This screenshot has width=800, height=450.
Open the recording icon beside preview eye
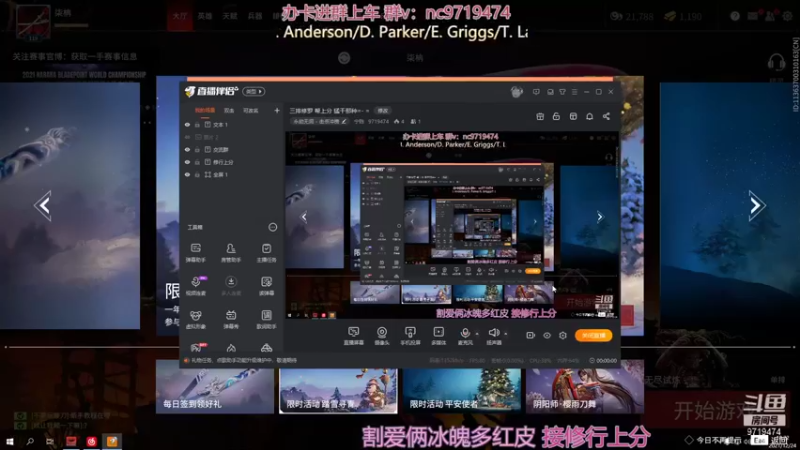531,335
